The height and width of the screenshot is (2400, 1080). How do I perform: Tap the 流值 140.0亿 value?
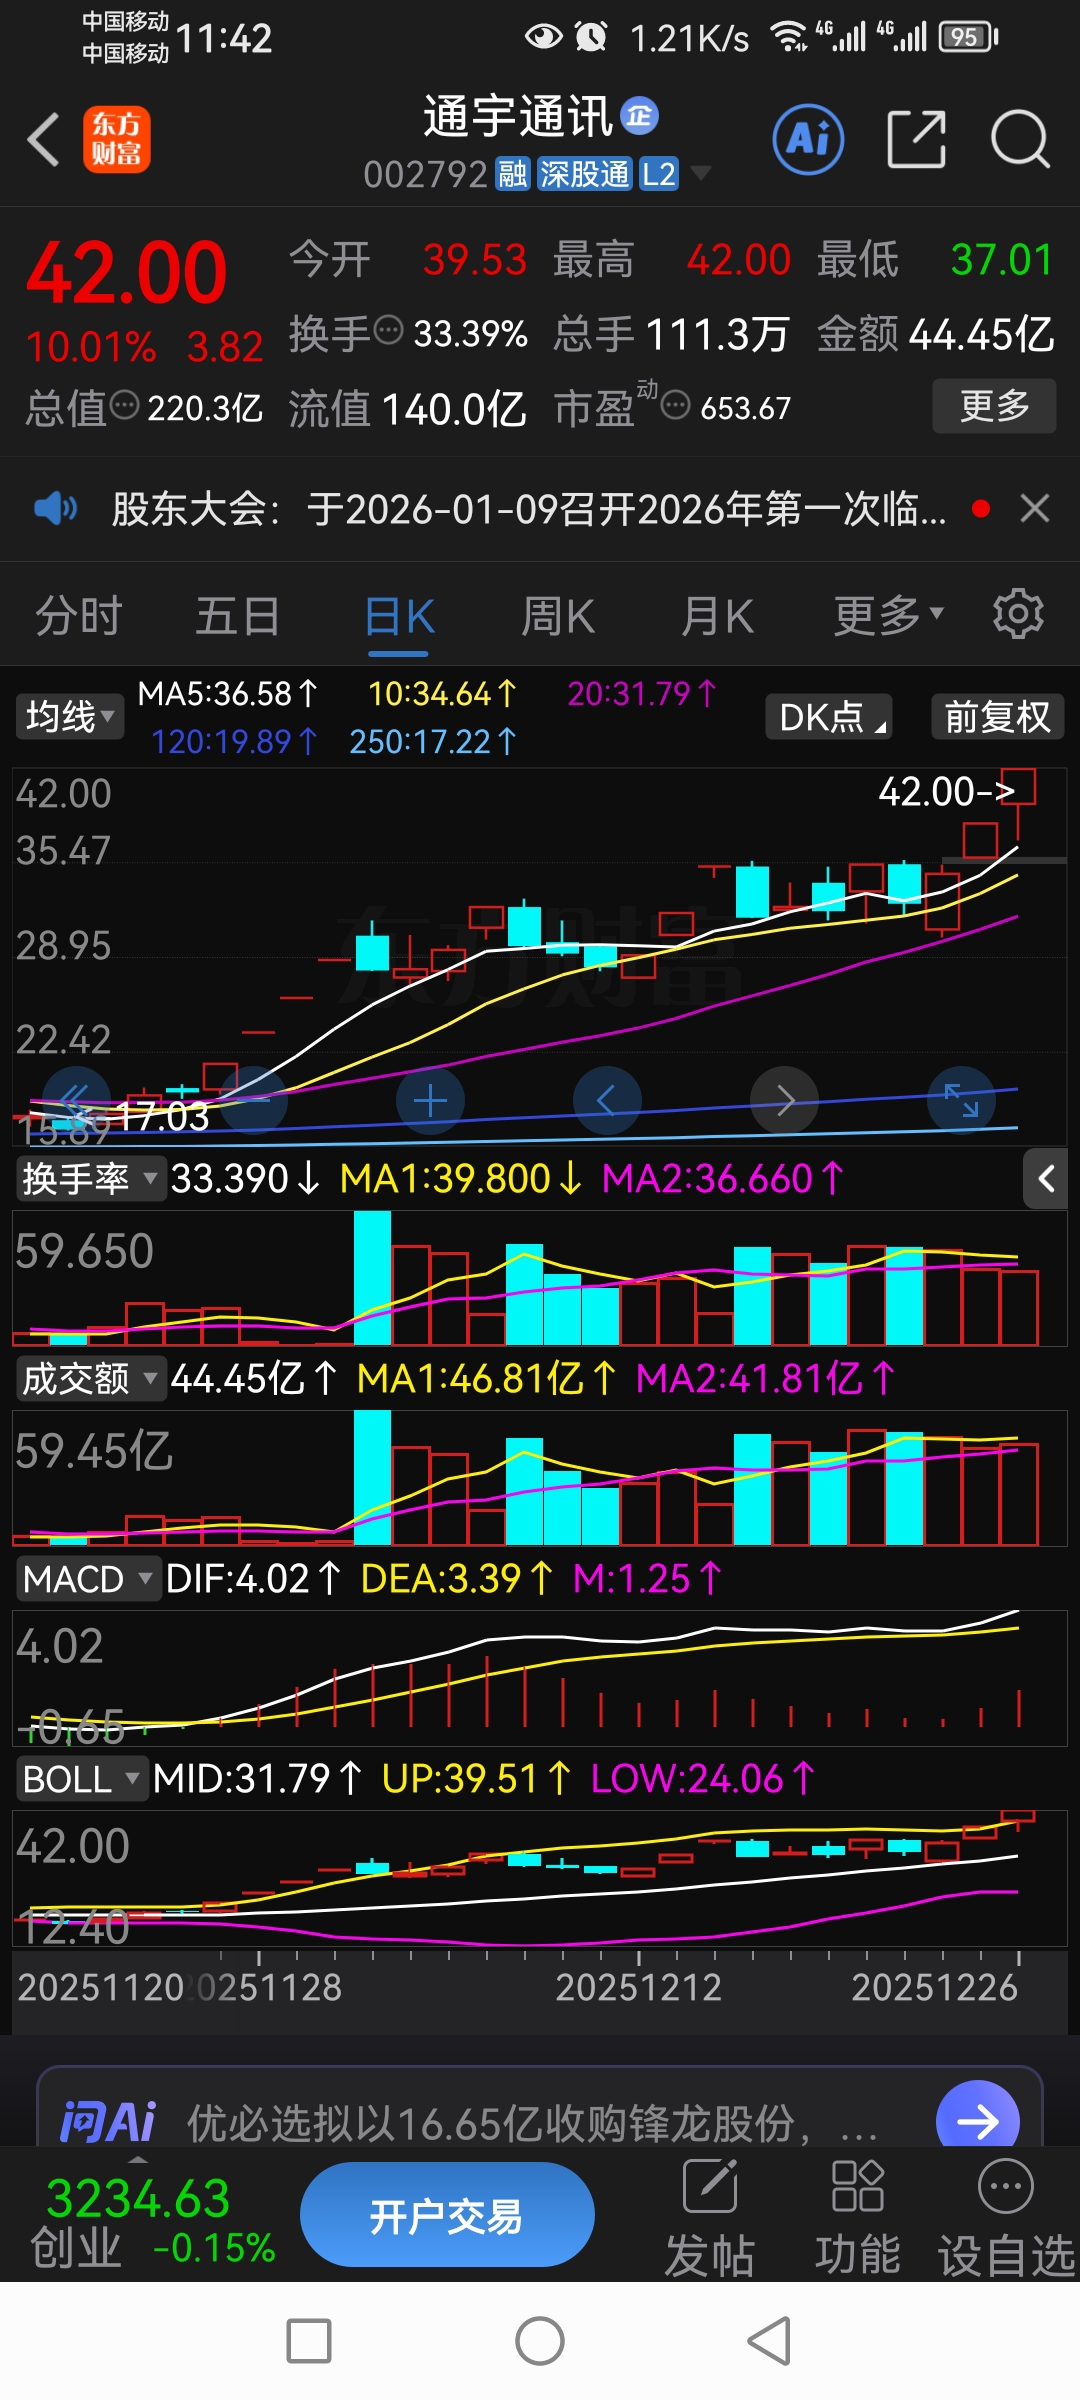point(407,408)
